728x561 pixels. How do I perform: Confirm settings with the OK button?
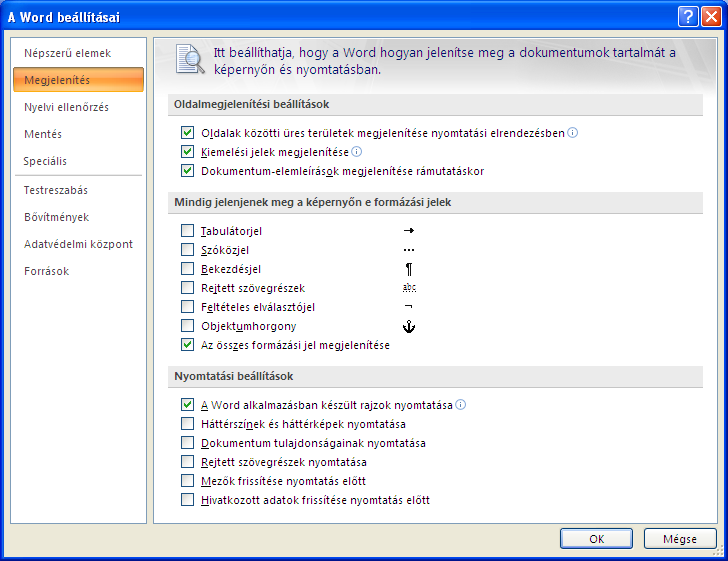pos(597,539)
